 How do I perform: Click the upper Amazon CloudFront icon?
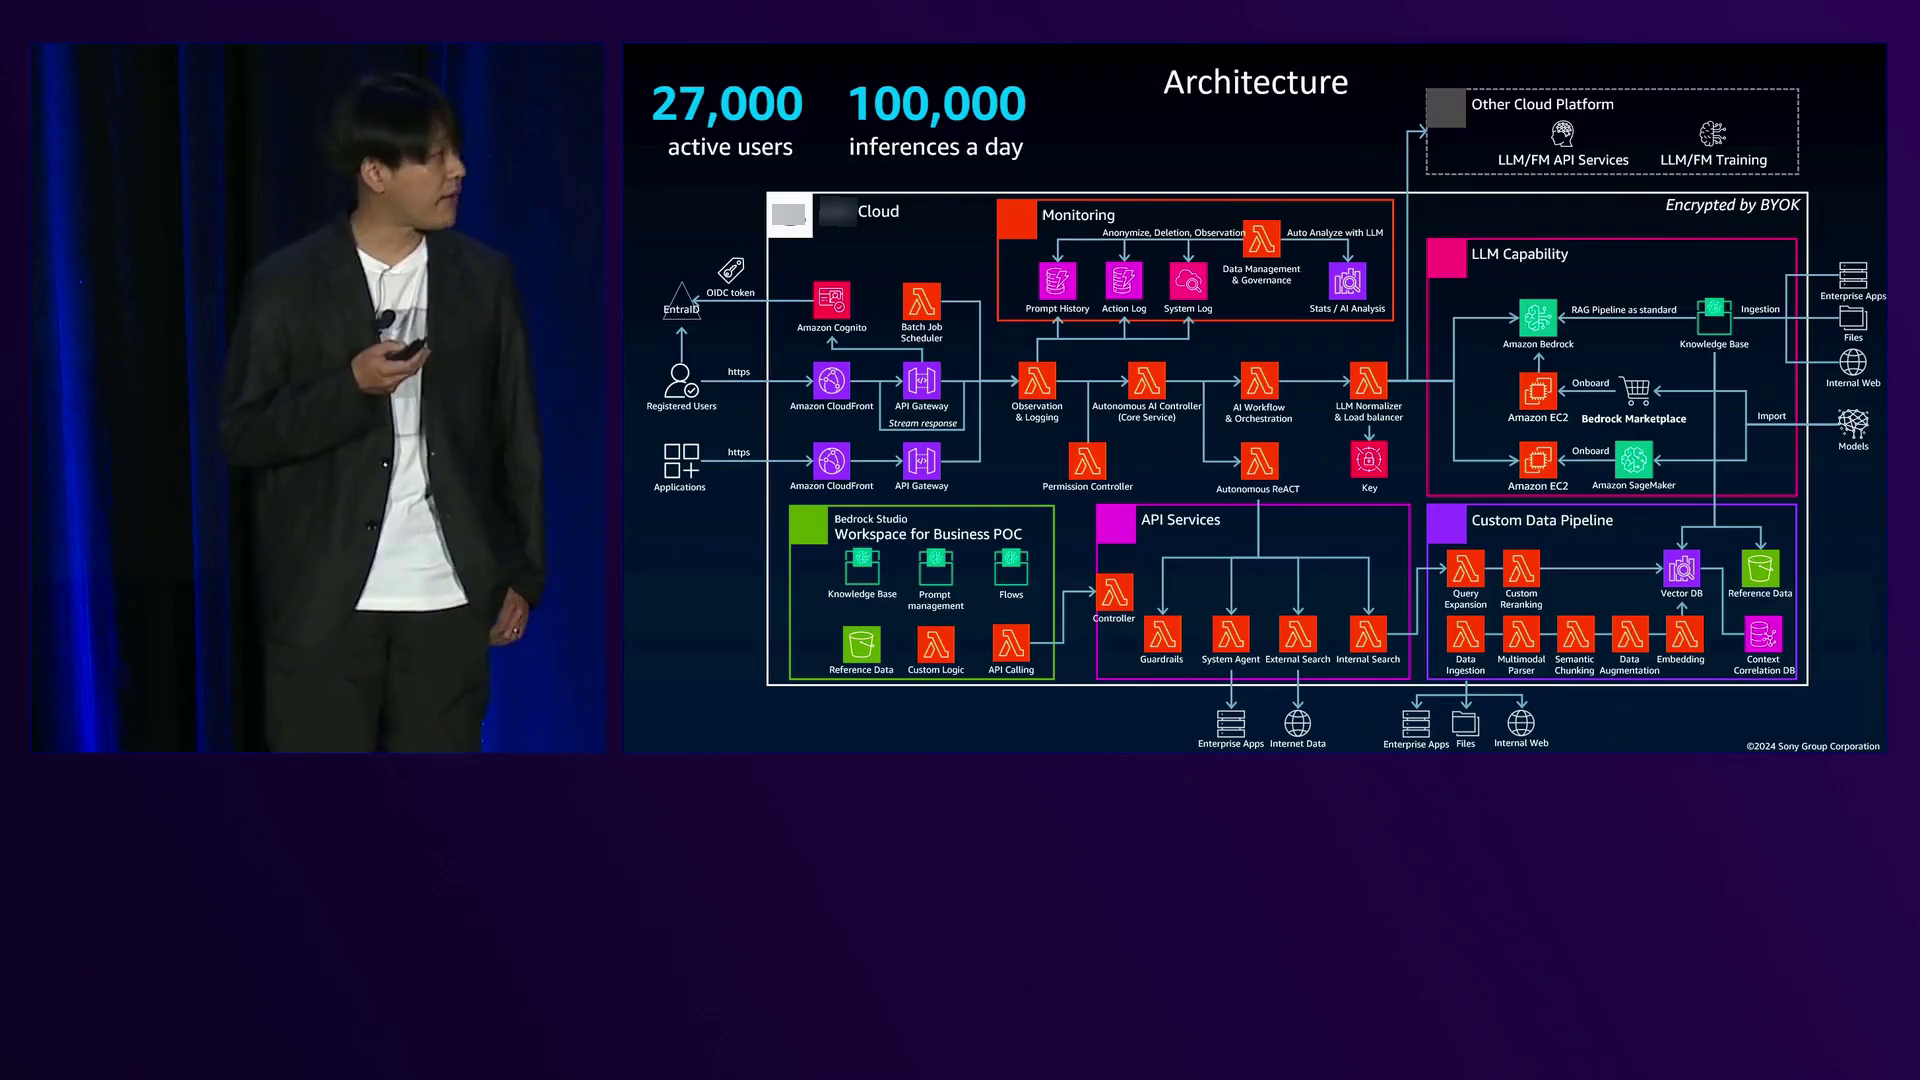(831, 381)
